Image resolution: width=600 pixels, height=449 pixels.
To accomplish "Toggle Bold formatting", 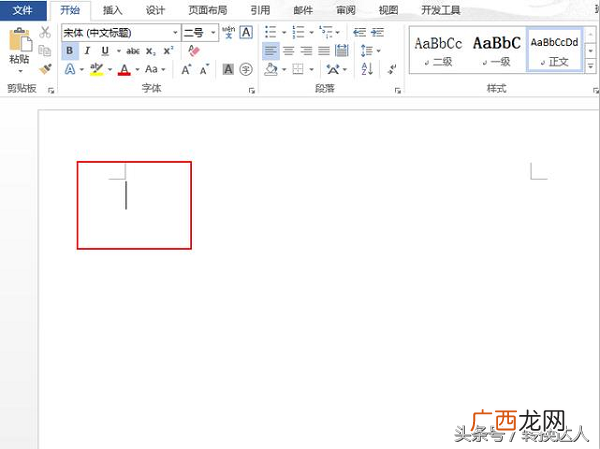I will tap(70, 51).
